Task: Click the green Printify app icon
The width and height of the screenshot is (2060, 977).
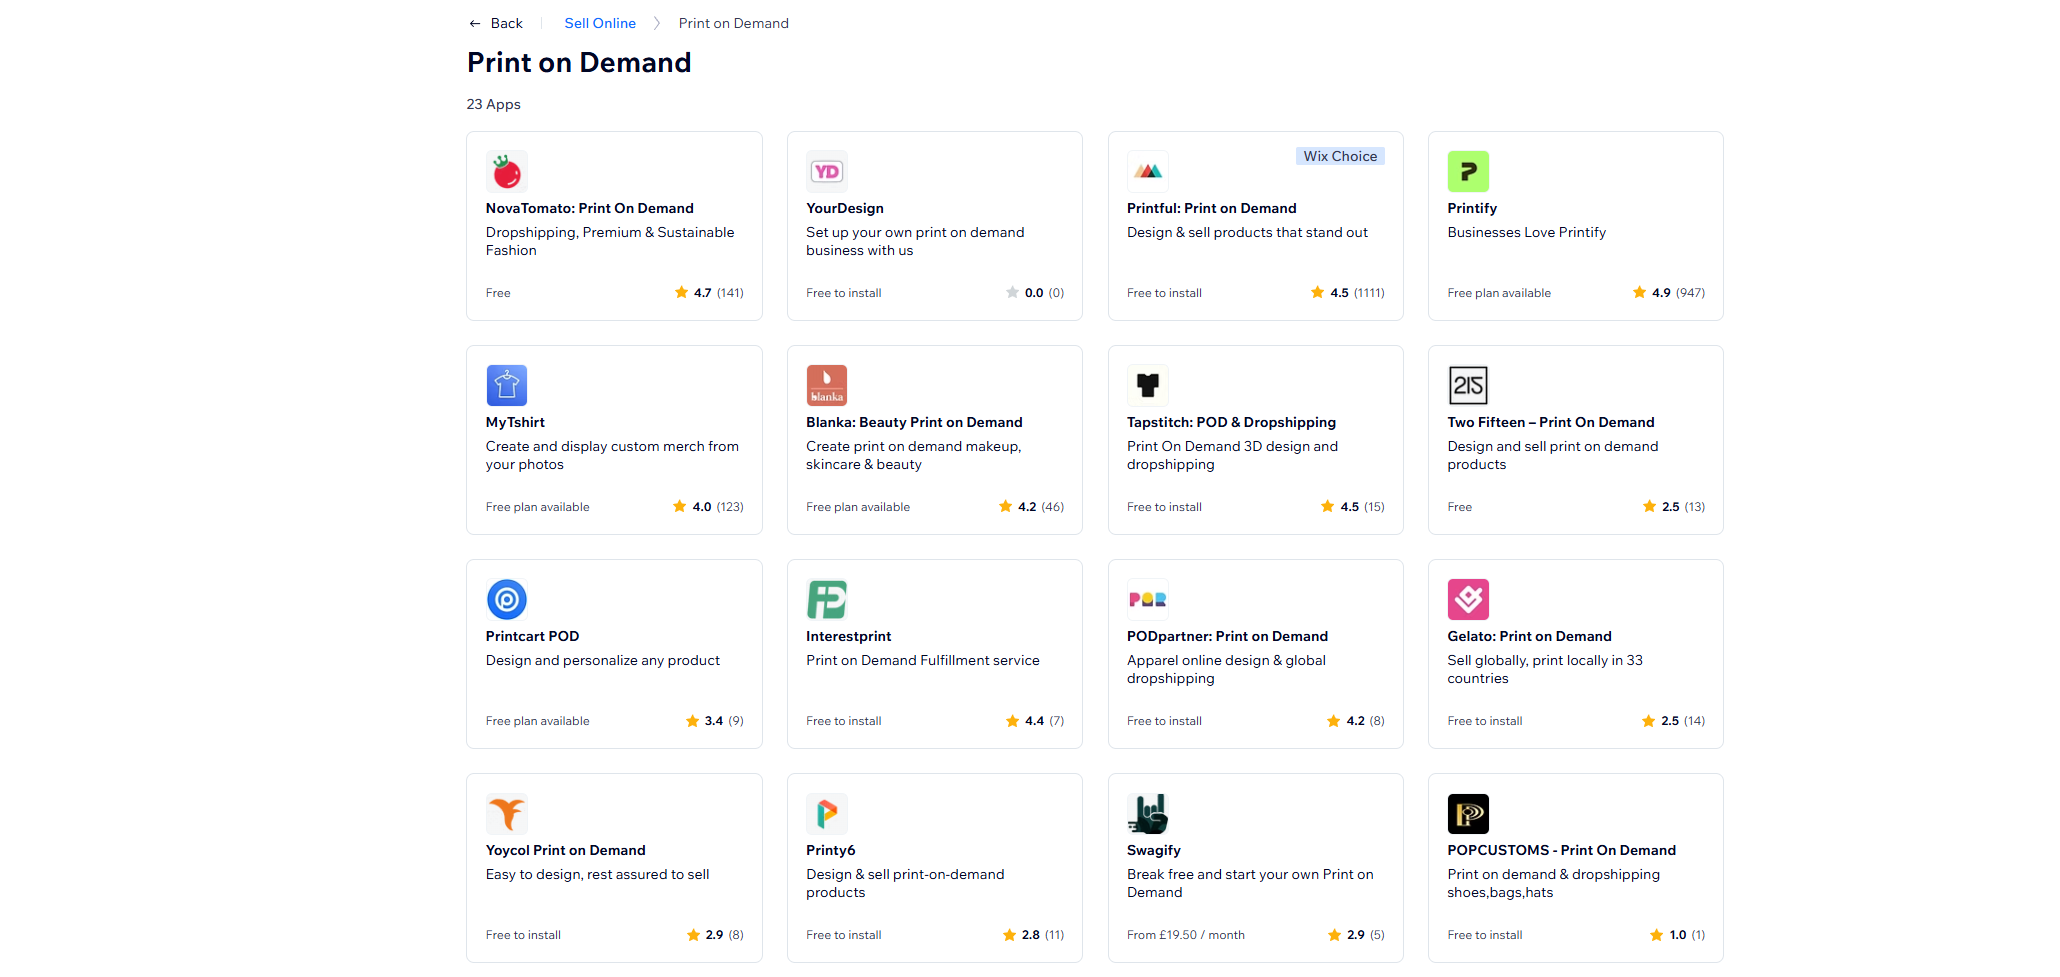Action: click(1468, 172)
